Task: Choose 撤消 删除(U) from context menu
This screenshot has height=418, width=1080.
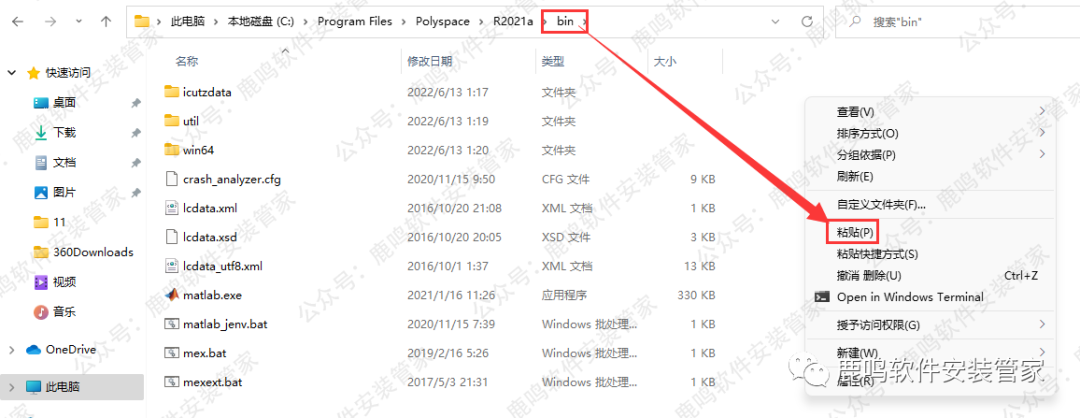Action: [929, 275]
